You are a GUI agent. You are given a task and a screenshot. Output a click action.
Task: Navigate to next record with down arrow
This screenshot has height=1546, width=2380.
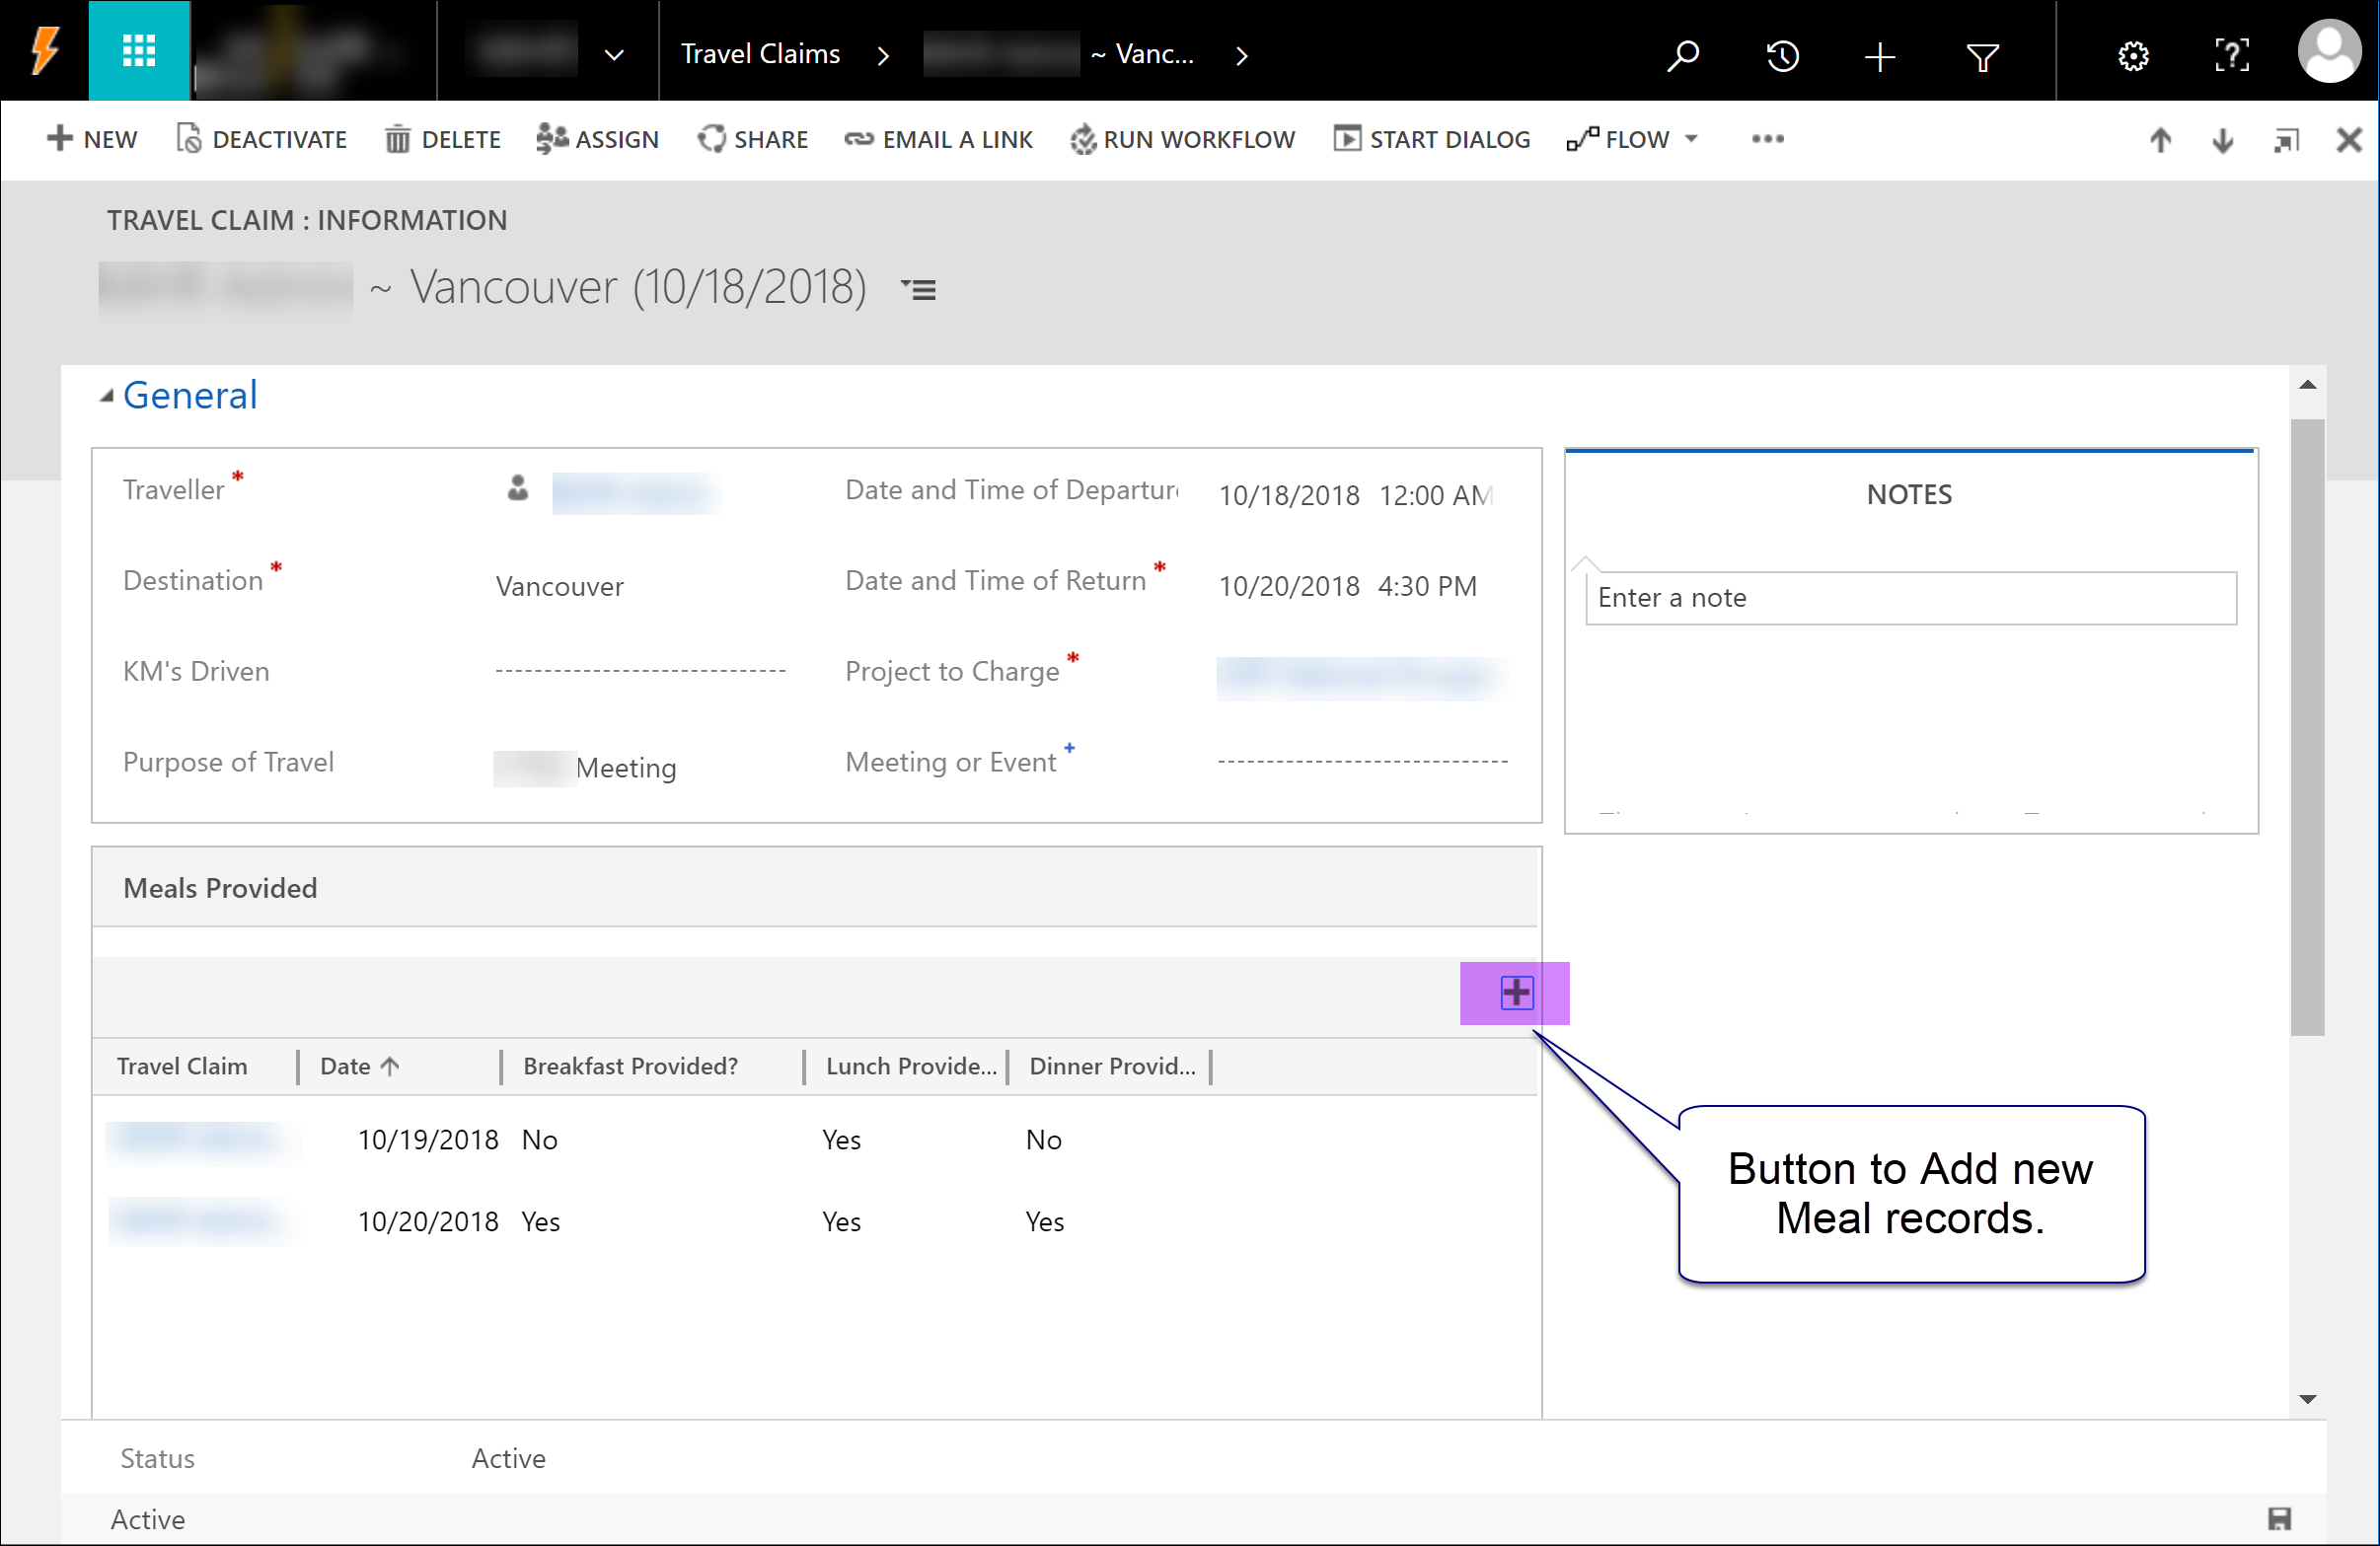[x=2222, y=140]
